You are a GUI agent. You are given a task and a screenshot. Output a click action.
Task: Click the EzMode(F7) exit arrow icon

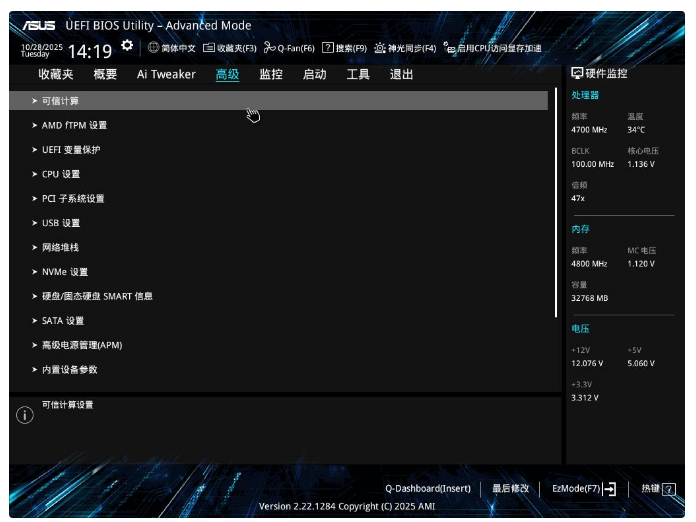coord(610,489)
